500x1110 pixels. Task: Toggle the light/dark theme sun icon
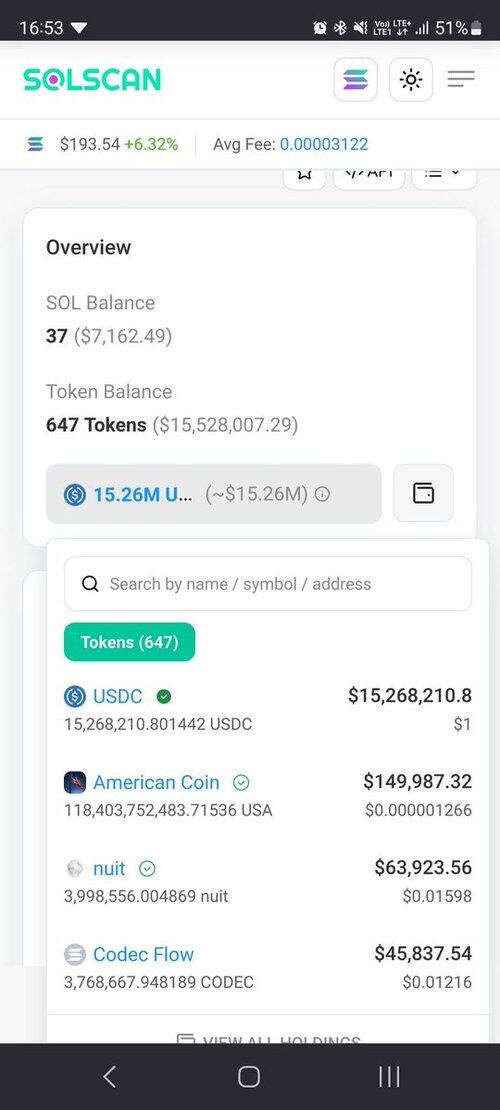pyautogui.click(x=411, y=79)
